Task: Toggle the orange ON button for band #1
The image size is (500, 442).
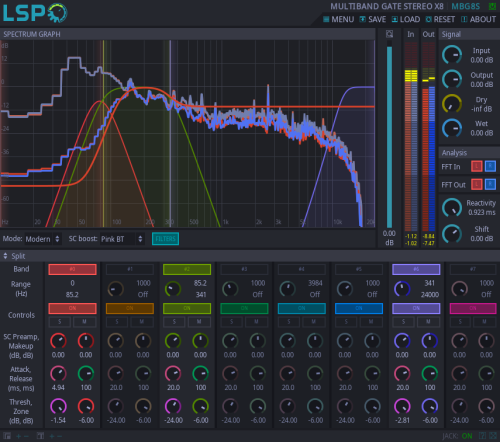Action: (x=130, y=308)
